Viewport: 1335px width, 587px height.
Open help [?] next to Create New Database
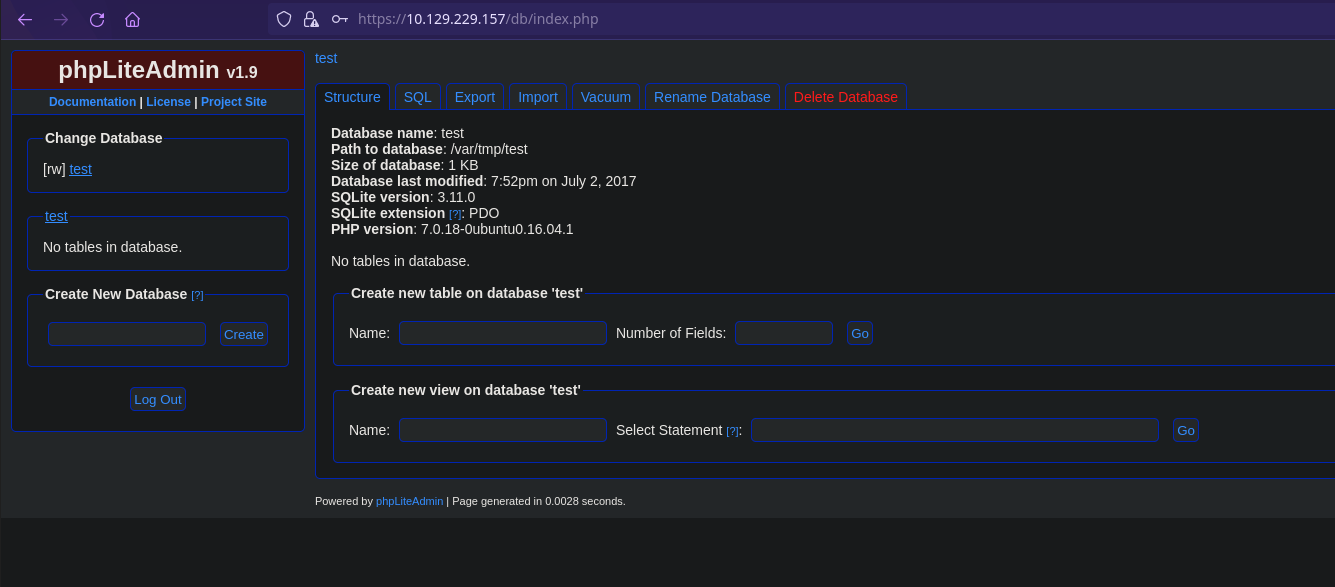(x=197, y=295)
